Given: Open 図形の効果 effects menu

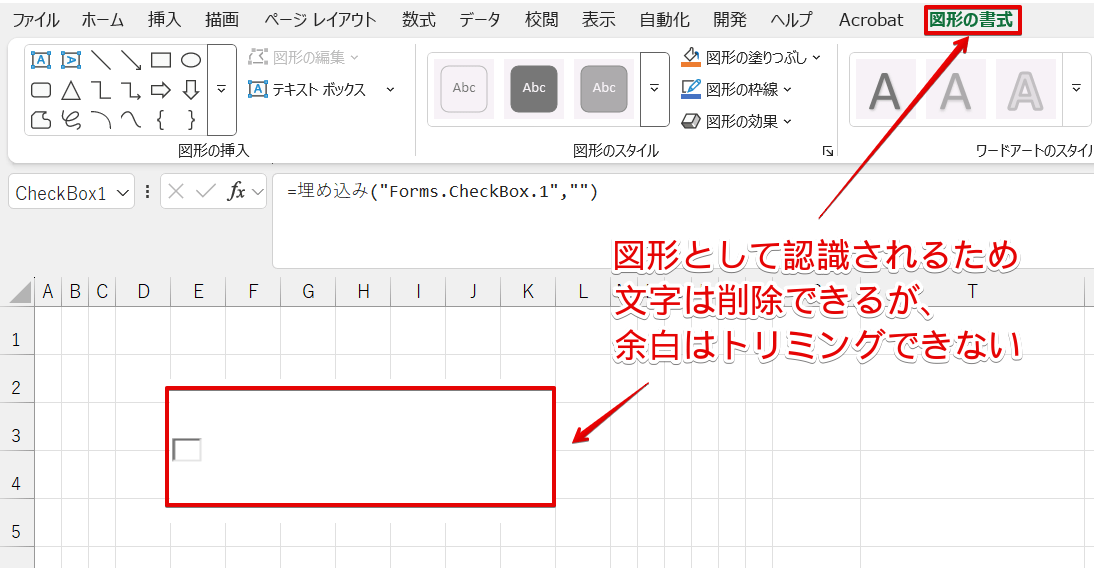Looking at the screenshot, I should pyautogui.click(x=737, y=121).
